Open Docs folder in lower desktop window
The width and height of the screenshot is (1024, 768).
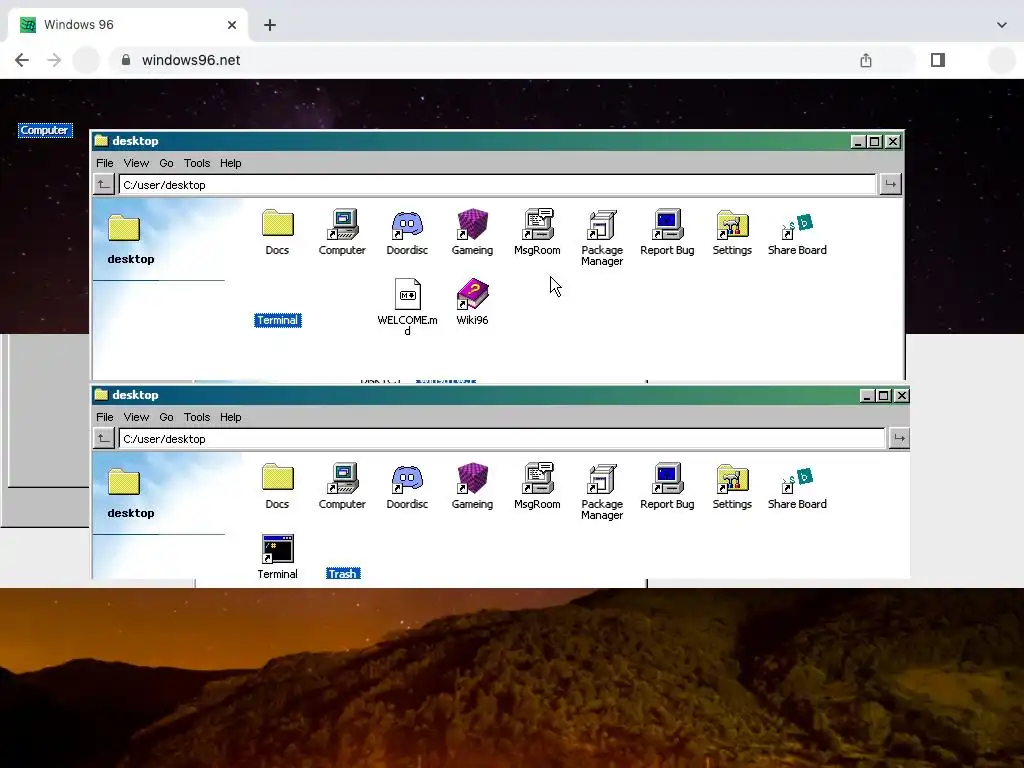click(278, 486)
